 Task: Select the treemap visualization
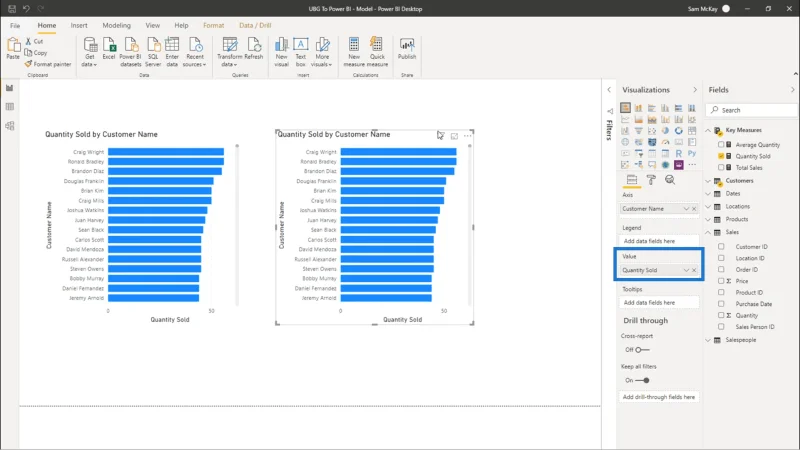click(692, 131)
